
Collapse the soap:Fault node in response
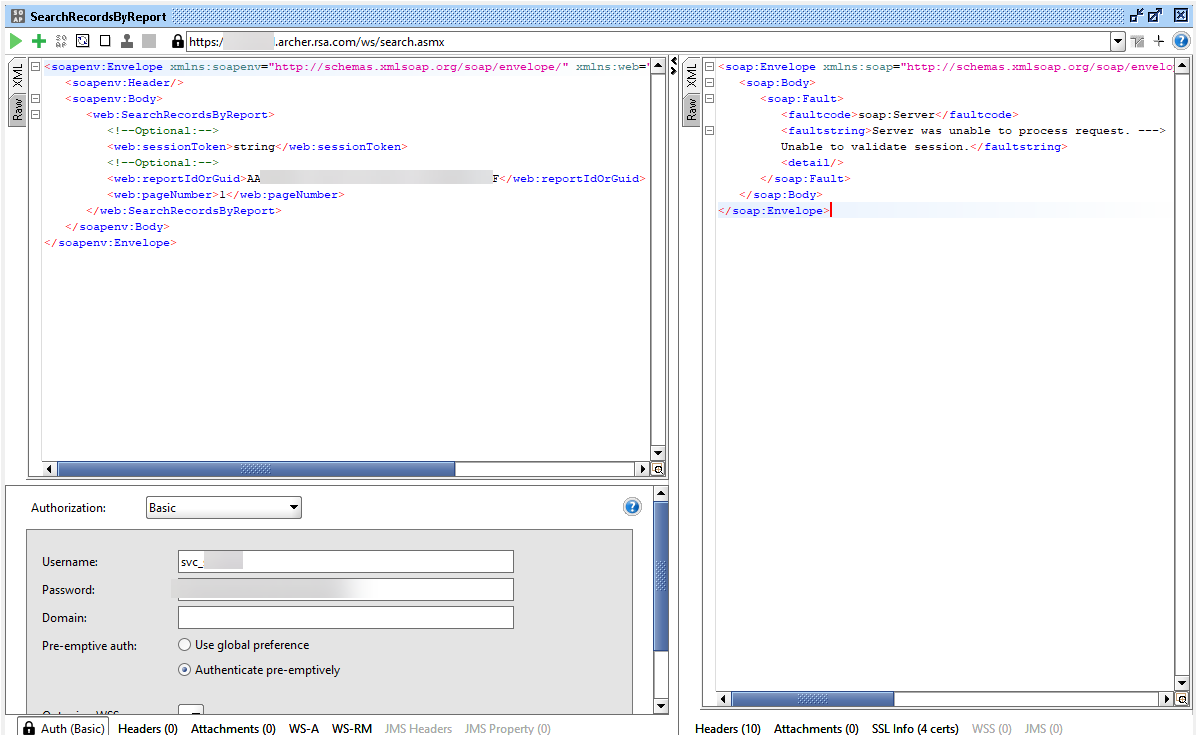click(x=709, y=98)
